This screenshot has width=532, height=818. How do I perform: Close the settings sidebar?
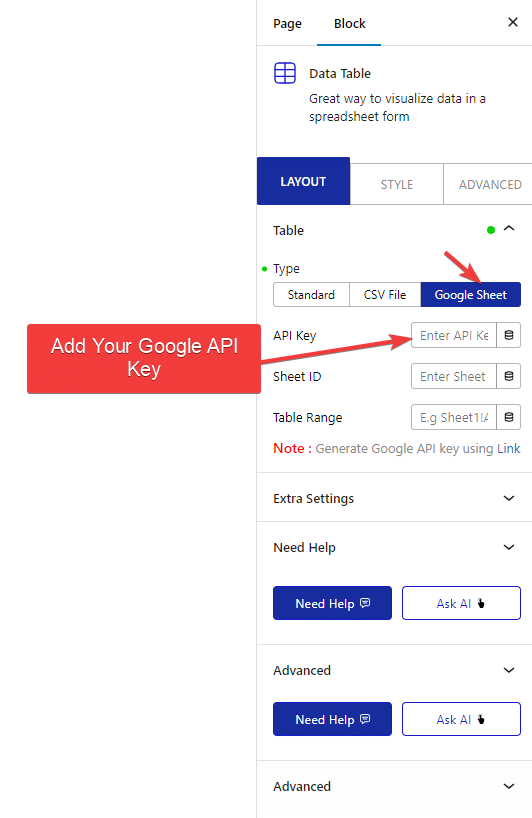(513, 22)
